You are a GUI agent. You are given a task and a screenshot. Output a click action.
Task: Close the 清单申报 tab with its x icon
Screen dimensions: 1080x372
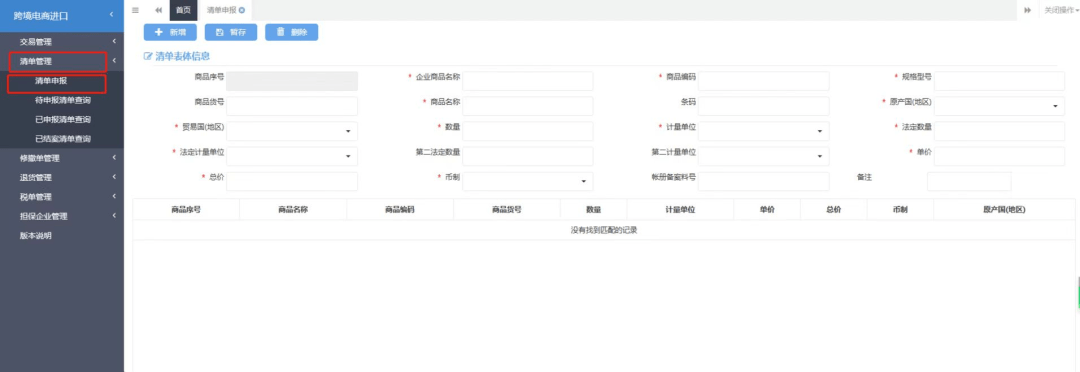[x=242, y=10]
